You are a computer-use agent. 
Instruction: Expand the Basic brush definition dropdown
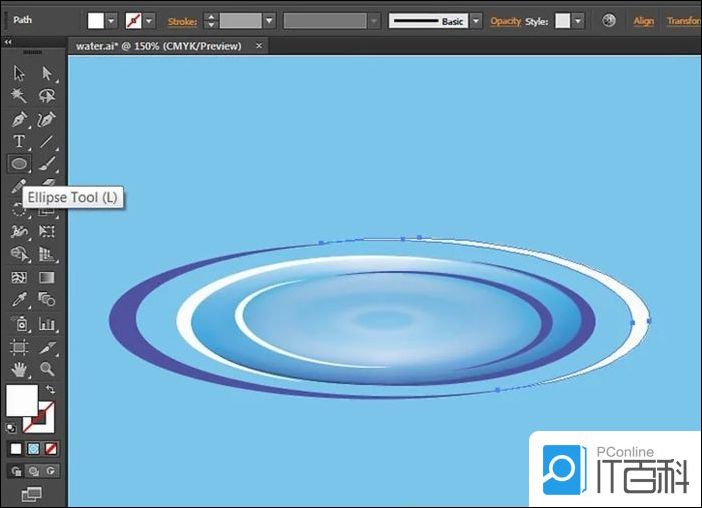(476, 20)
